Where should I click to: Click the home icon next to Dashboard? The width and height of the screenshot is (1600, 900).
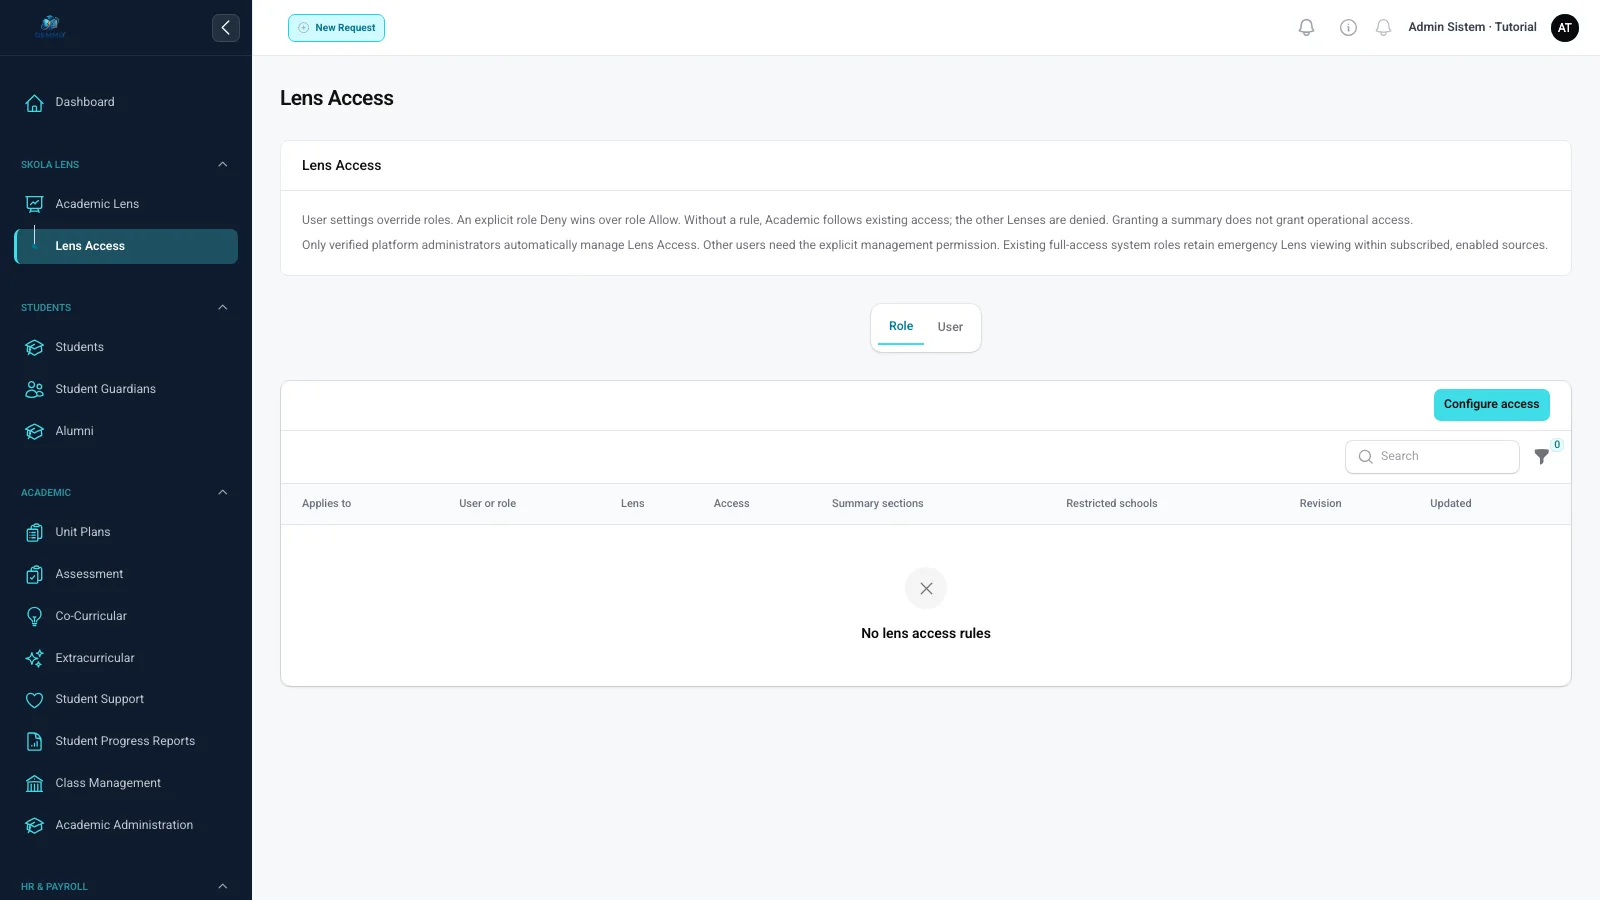34,103
